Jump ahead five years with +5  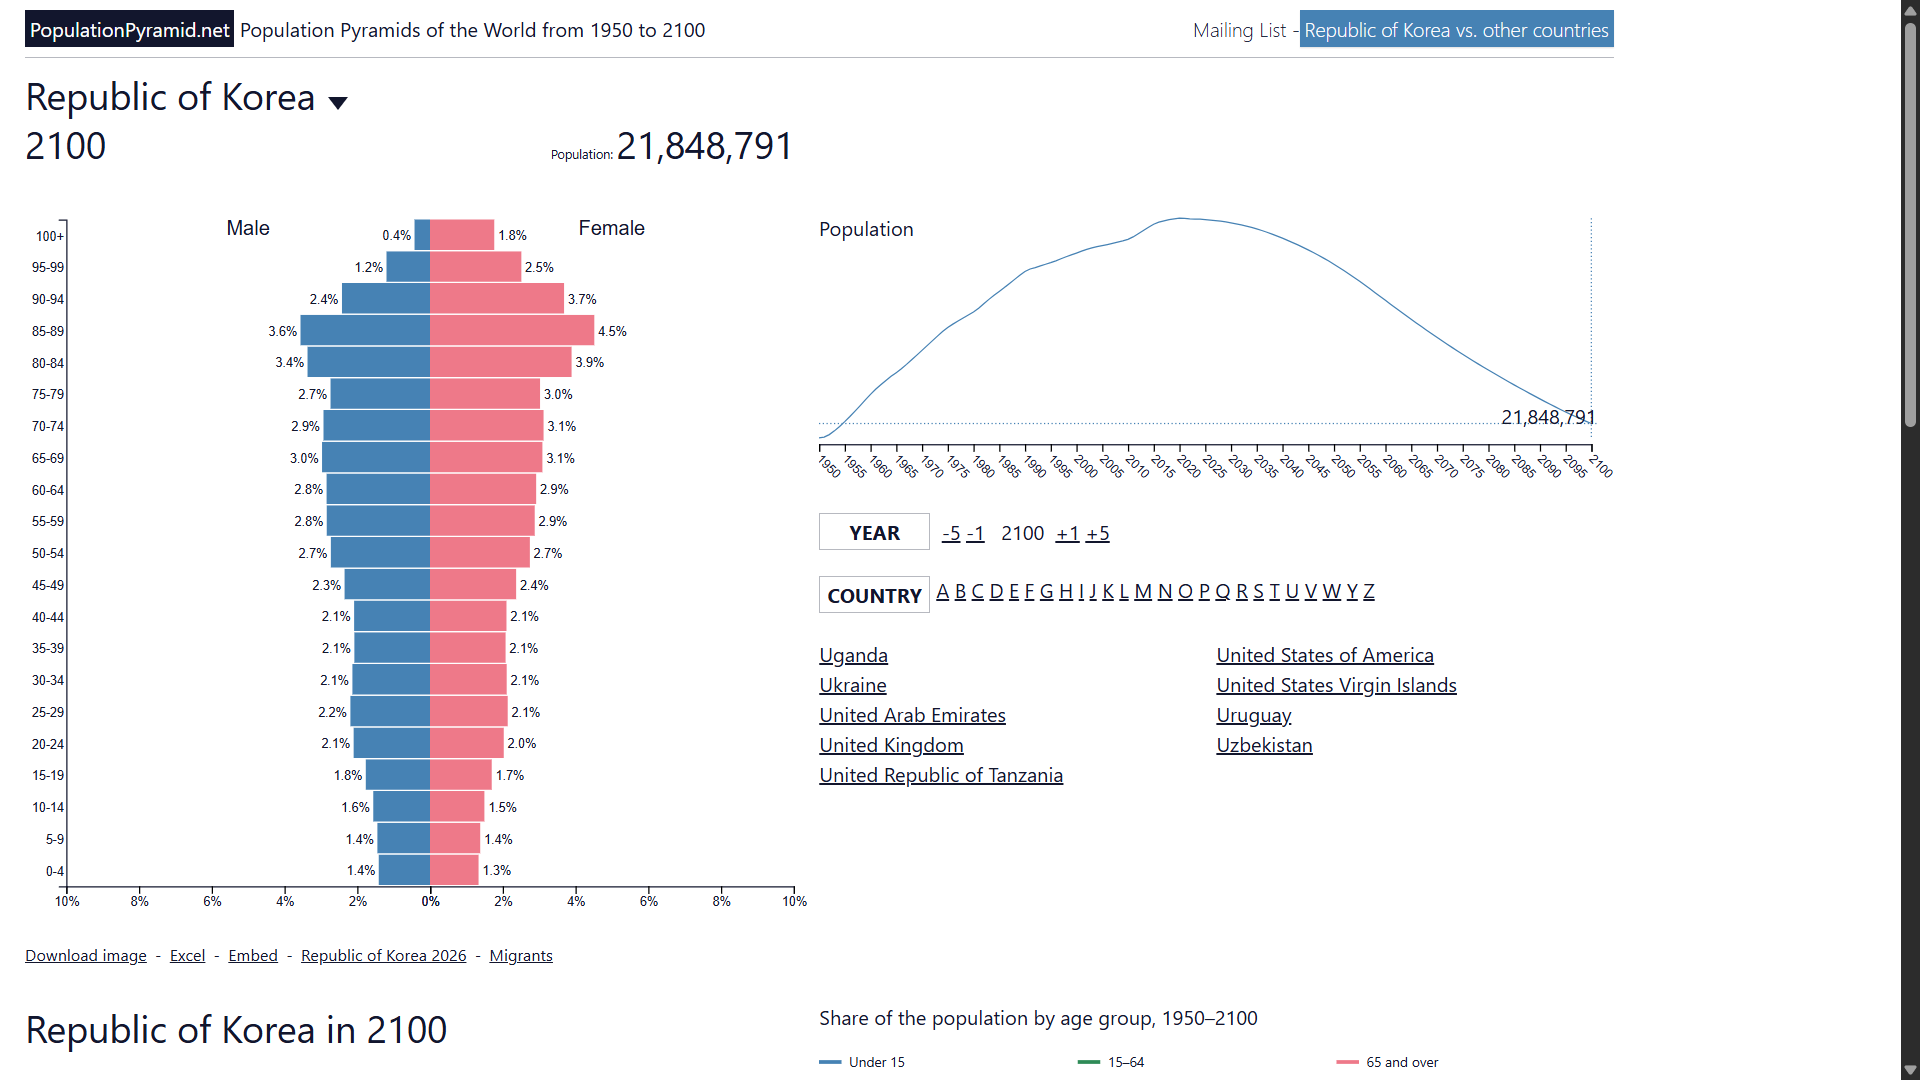[1098, 533]
